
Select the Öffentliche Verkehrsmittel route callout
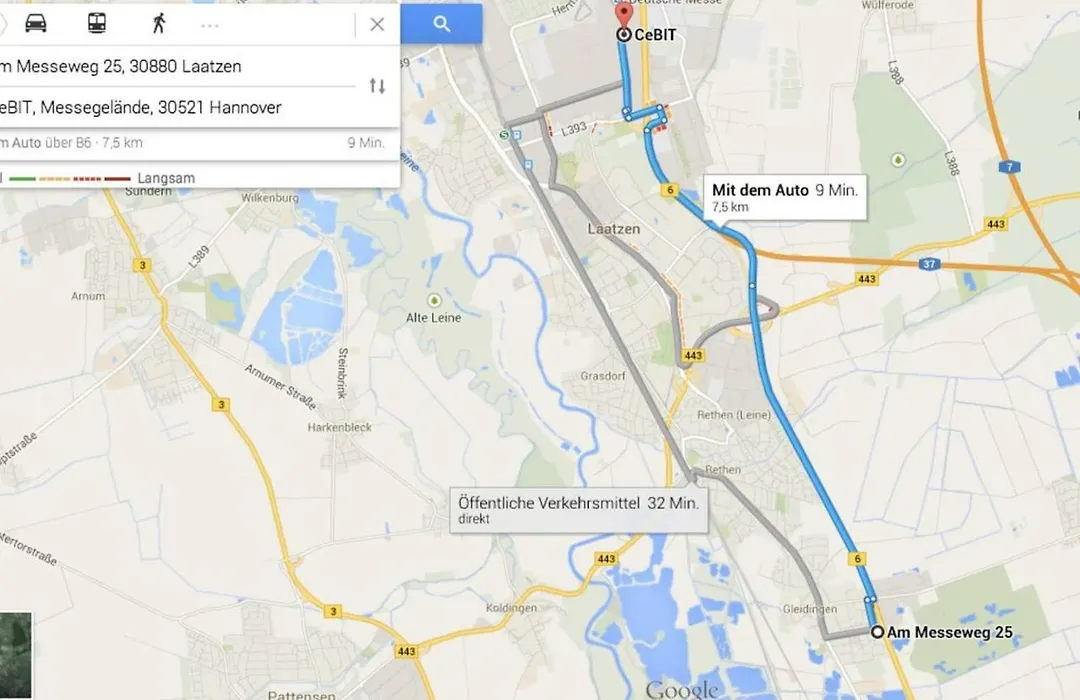coord(579,511)
